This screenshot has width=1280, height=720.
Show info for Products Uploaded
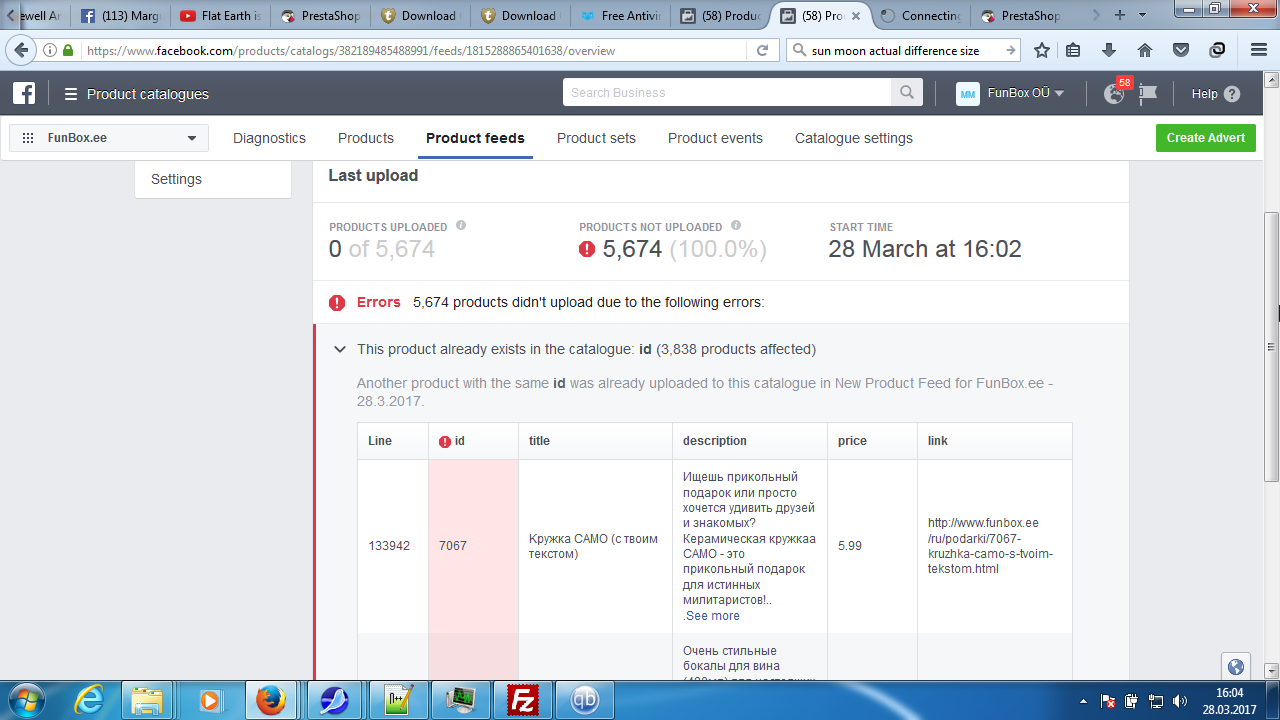tap(461, 226)
